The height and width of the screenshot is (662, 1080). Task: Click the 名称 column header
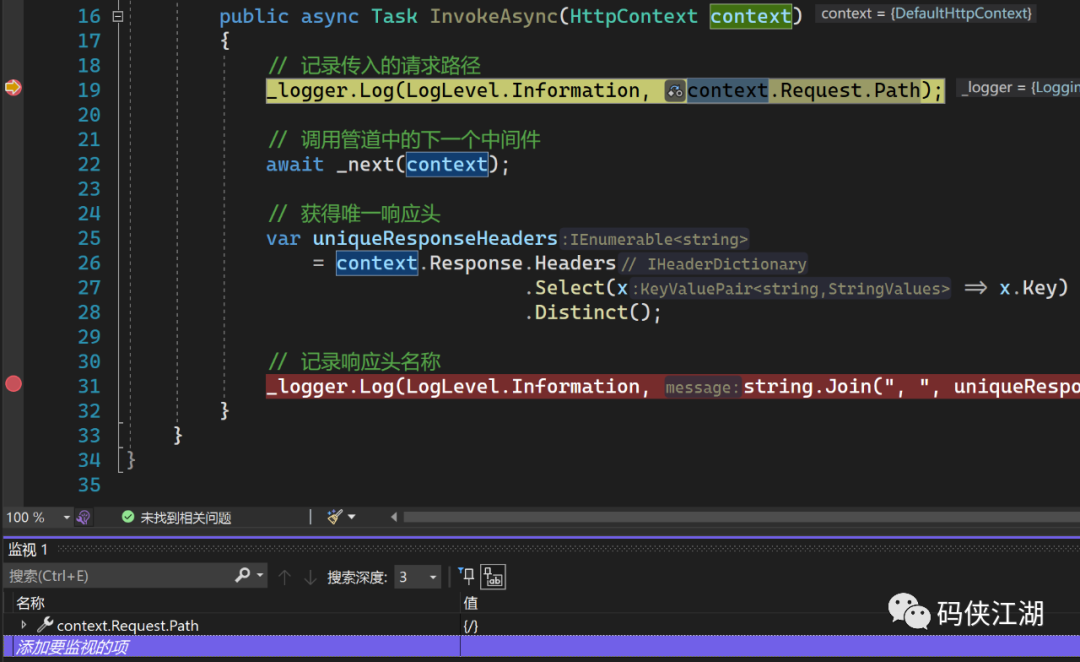30,603
